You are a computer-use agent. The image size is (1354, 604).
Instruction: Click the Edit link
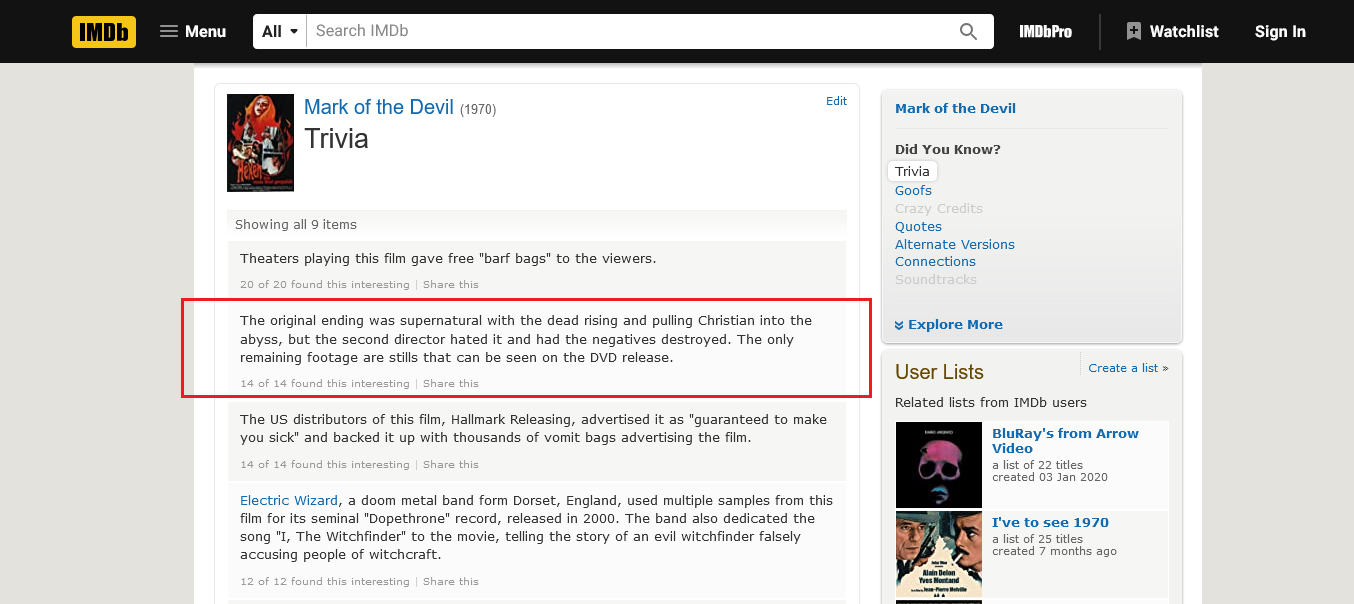pyautogui.click(x=836, y=101)
